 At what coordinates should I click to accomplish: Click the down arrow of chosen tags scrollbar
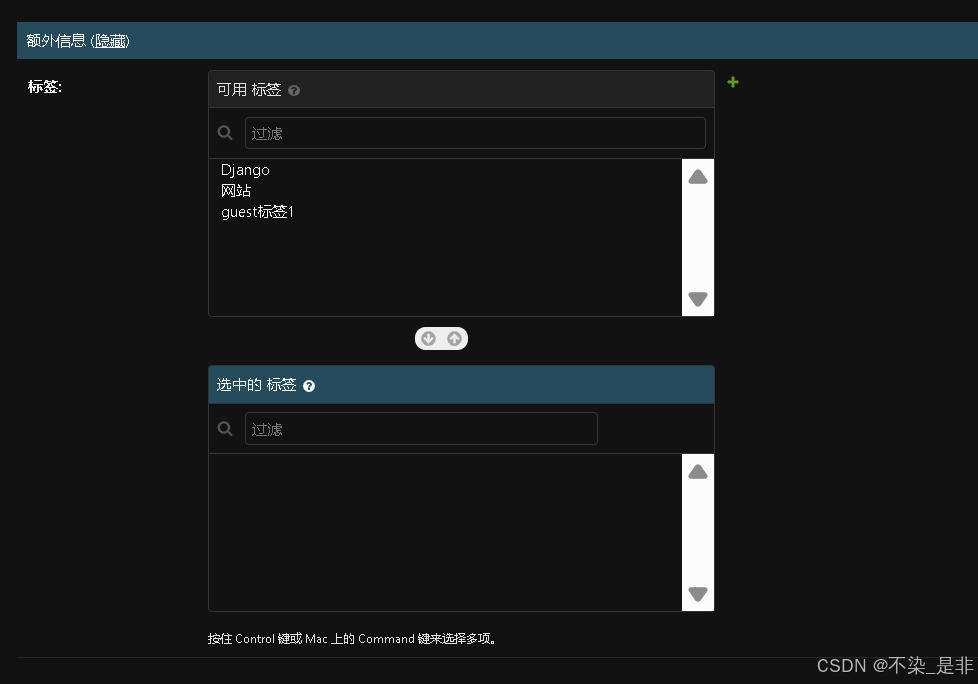(x=698, y=594)
